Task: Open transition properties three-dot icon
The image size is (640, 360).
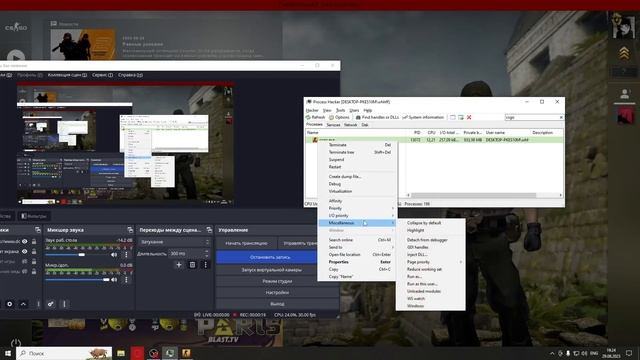Action: coord(205,265)
